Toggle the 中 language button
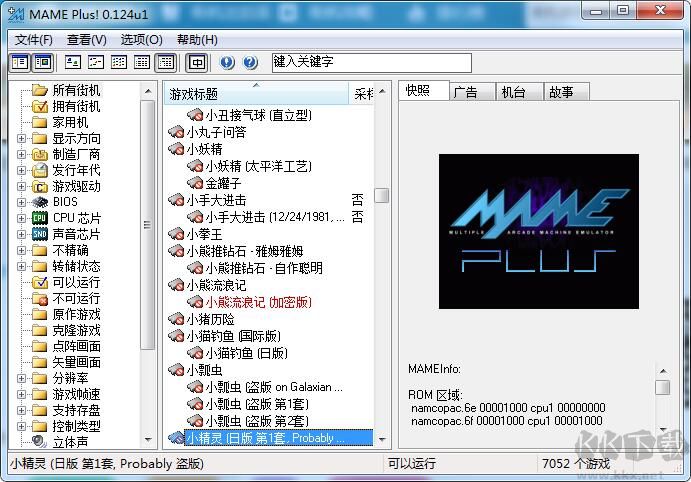Image resolution: width=691 pixels, height=482 pixels. tap(197, 62)
